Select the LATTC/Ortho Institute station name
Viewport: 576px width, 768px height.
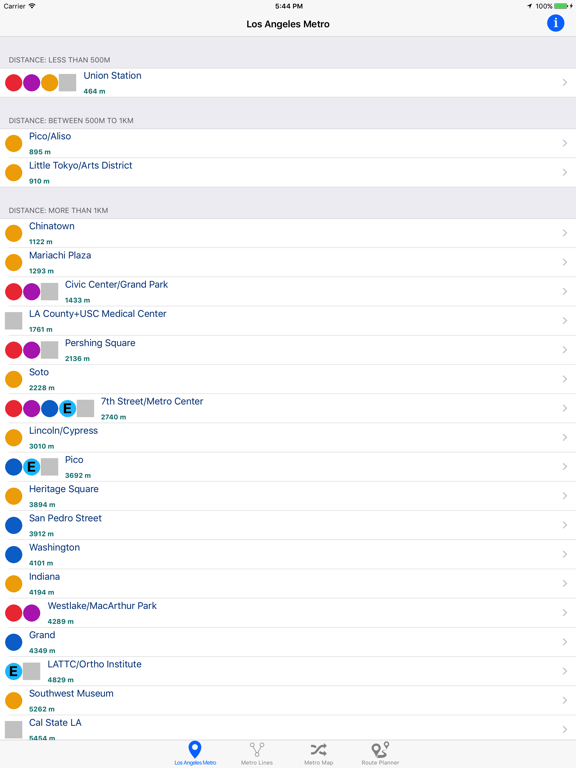point(95,664)
